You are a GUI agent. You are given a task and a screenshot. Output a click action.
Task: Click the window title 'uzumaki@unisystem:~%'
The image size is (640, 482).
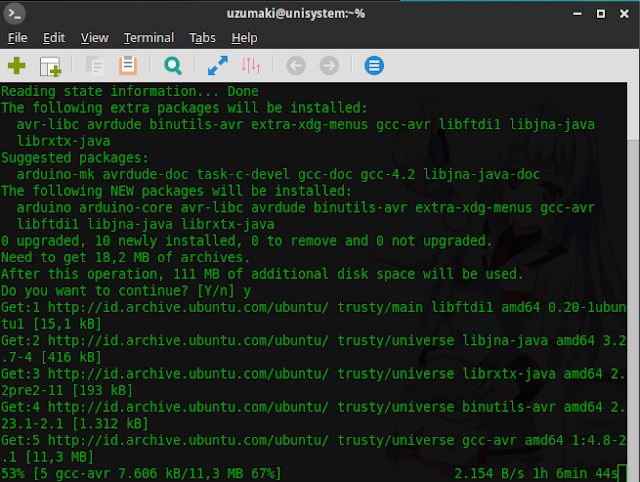296,14
